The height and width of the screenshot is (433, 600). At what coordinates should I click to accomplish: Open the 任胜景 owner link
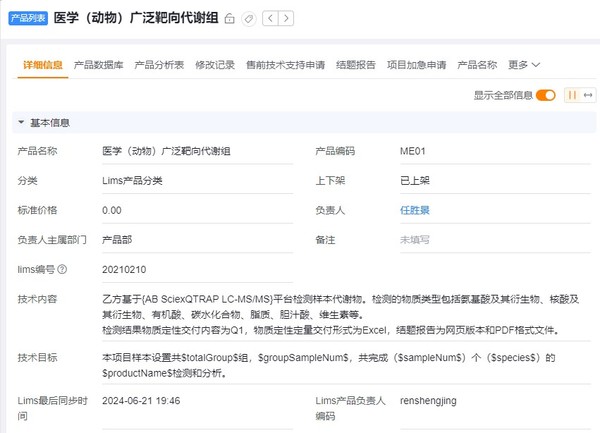415,211
